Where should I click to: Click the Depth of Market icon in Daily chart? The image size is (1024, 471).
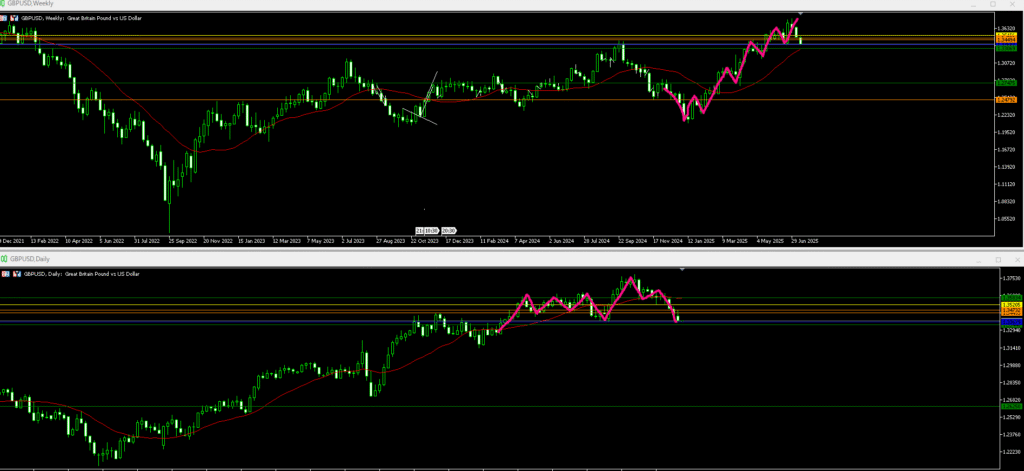pyautogui.click(x=17, y=274)
